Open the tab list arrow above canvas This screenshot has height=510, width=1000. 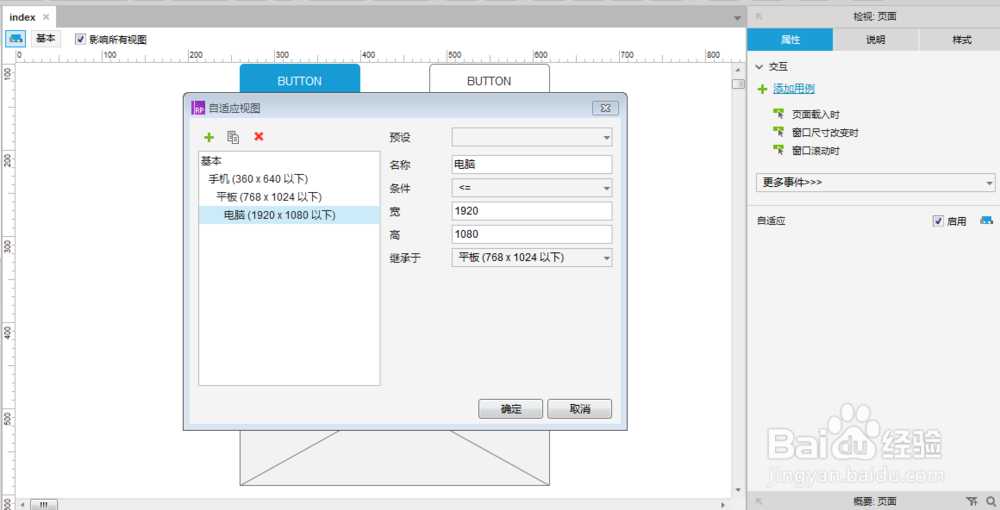(x=738, y=18)
